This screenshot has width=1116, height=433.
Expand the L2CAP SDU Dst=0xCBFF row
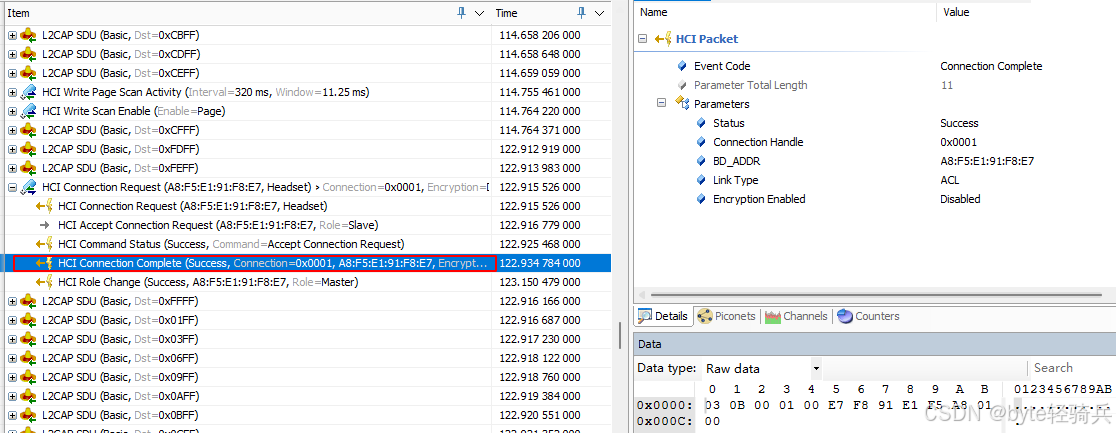click(12, 35)
